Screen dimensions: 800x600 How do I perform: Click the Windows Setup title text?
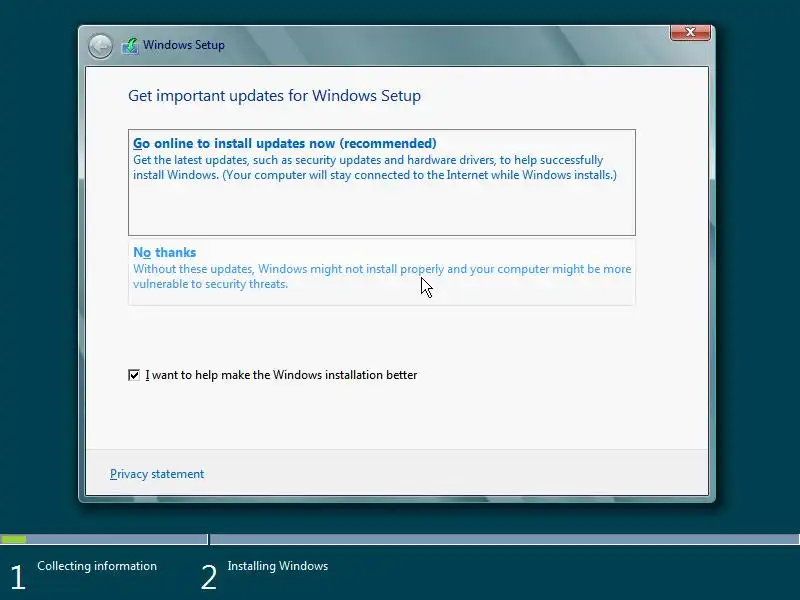(x=184, y=45)
